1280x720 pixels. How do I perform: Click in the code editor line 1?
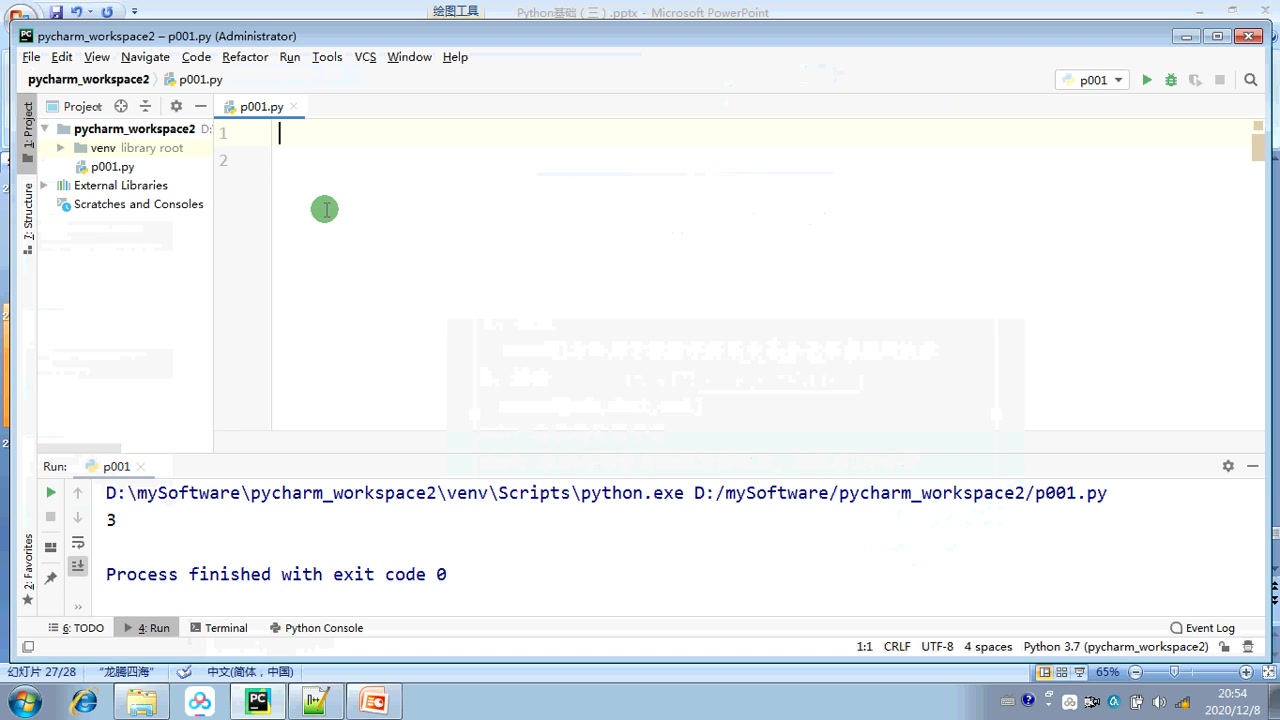tap(760, 133)
